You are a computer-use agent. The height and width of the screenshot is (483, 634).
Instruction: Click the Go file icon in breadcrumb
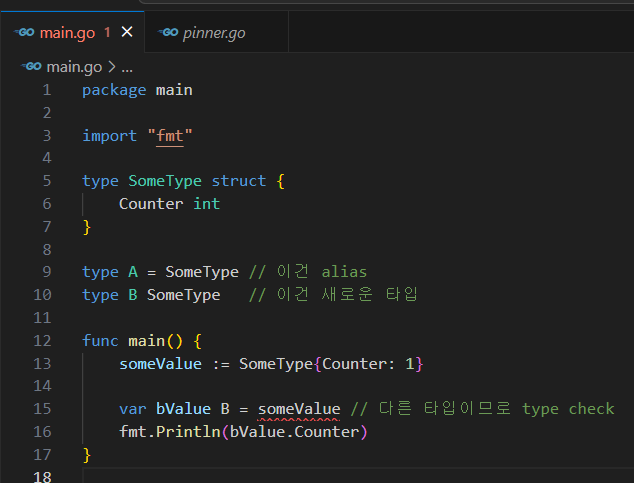(x=32, y=67)
